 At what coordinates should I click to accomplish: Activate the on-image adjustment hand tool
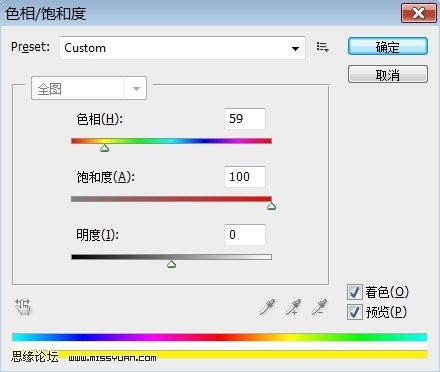pos(23,307)
